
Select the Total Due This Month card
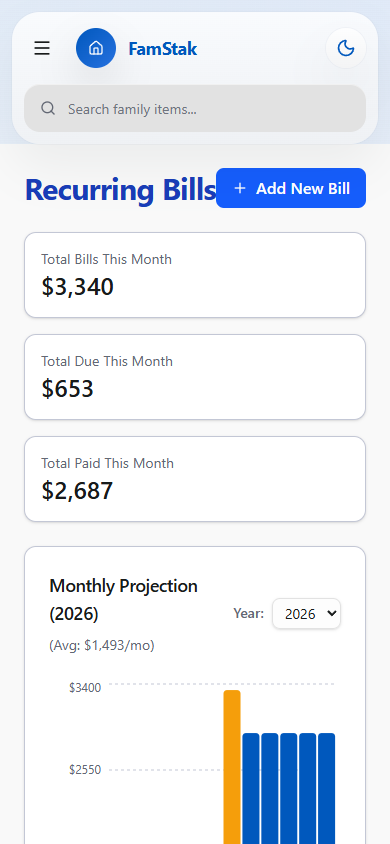click(x=195, y=377)
